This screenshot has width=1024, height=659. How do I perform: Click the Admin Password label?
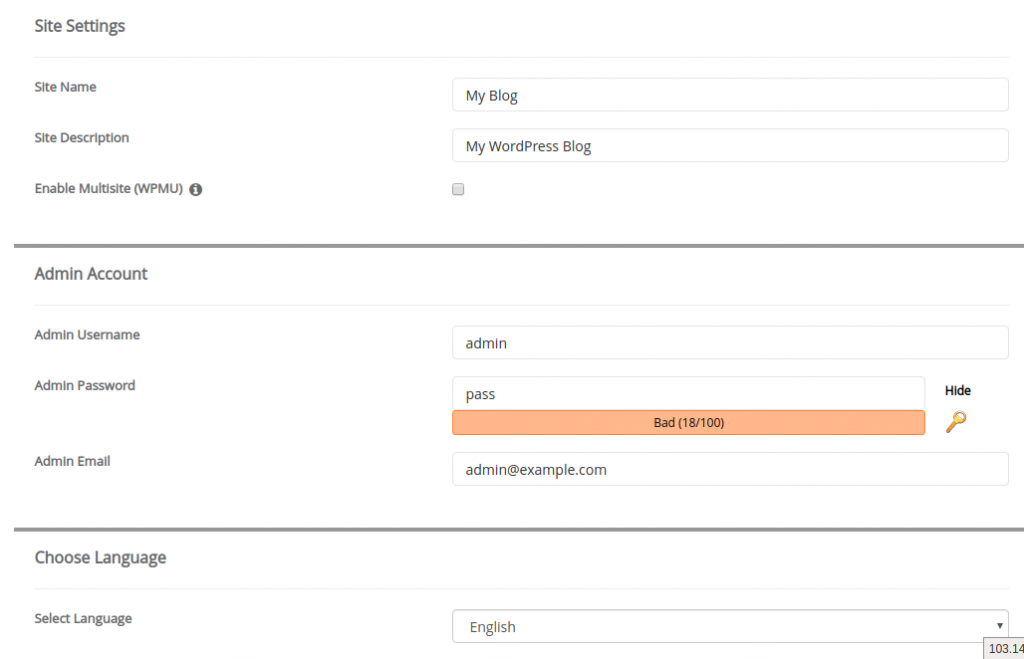(x=85, y=385)
